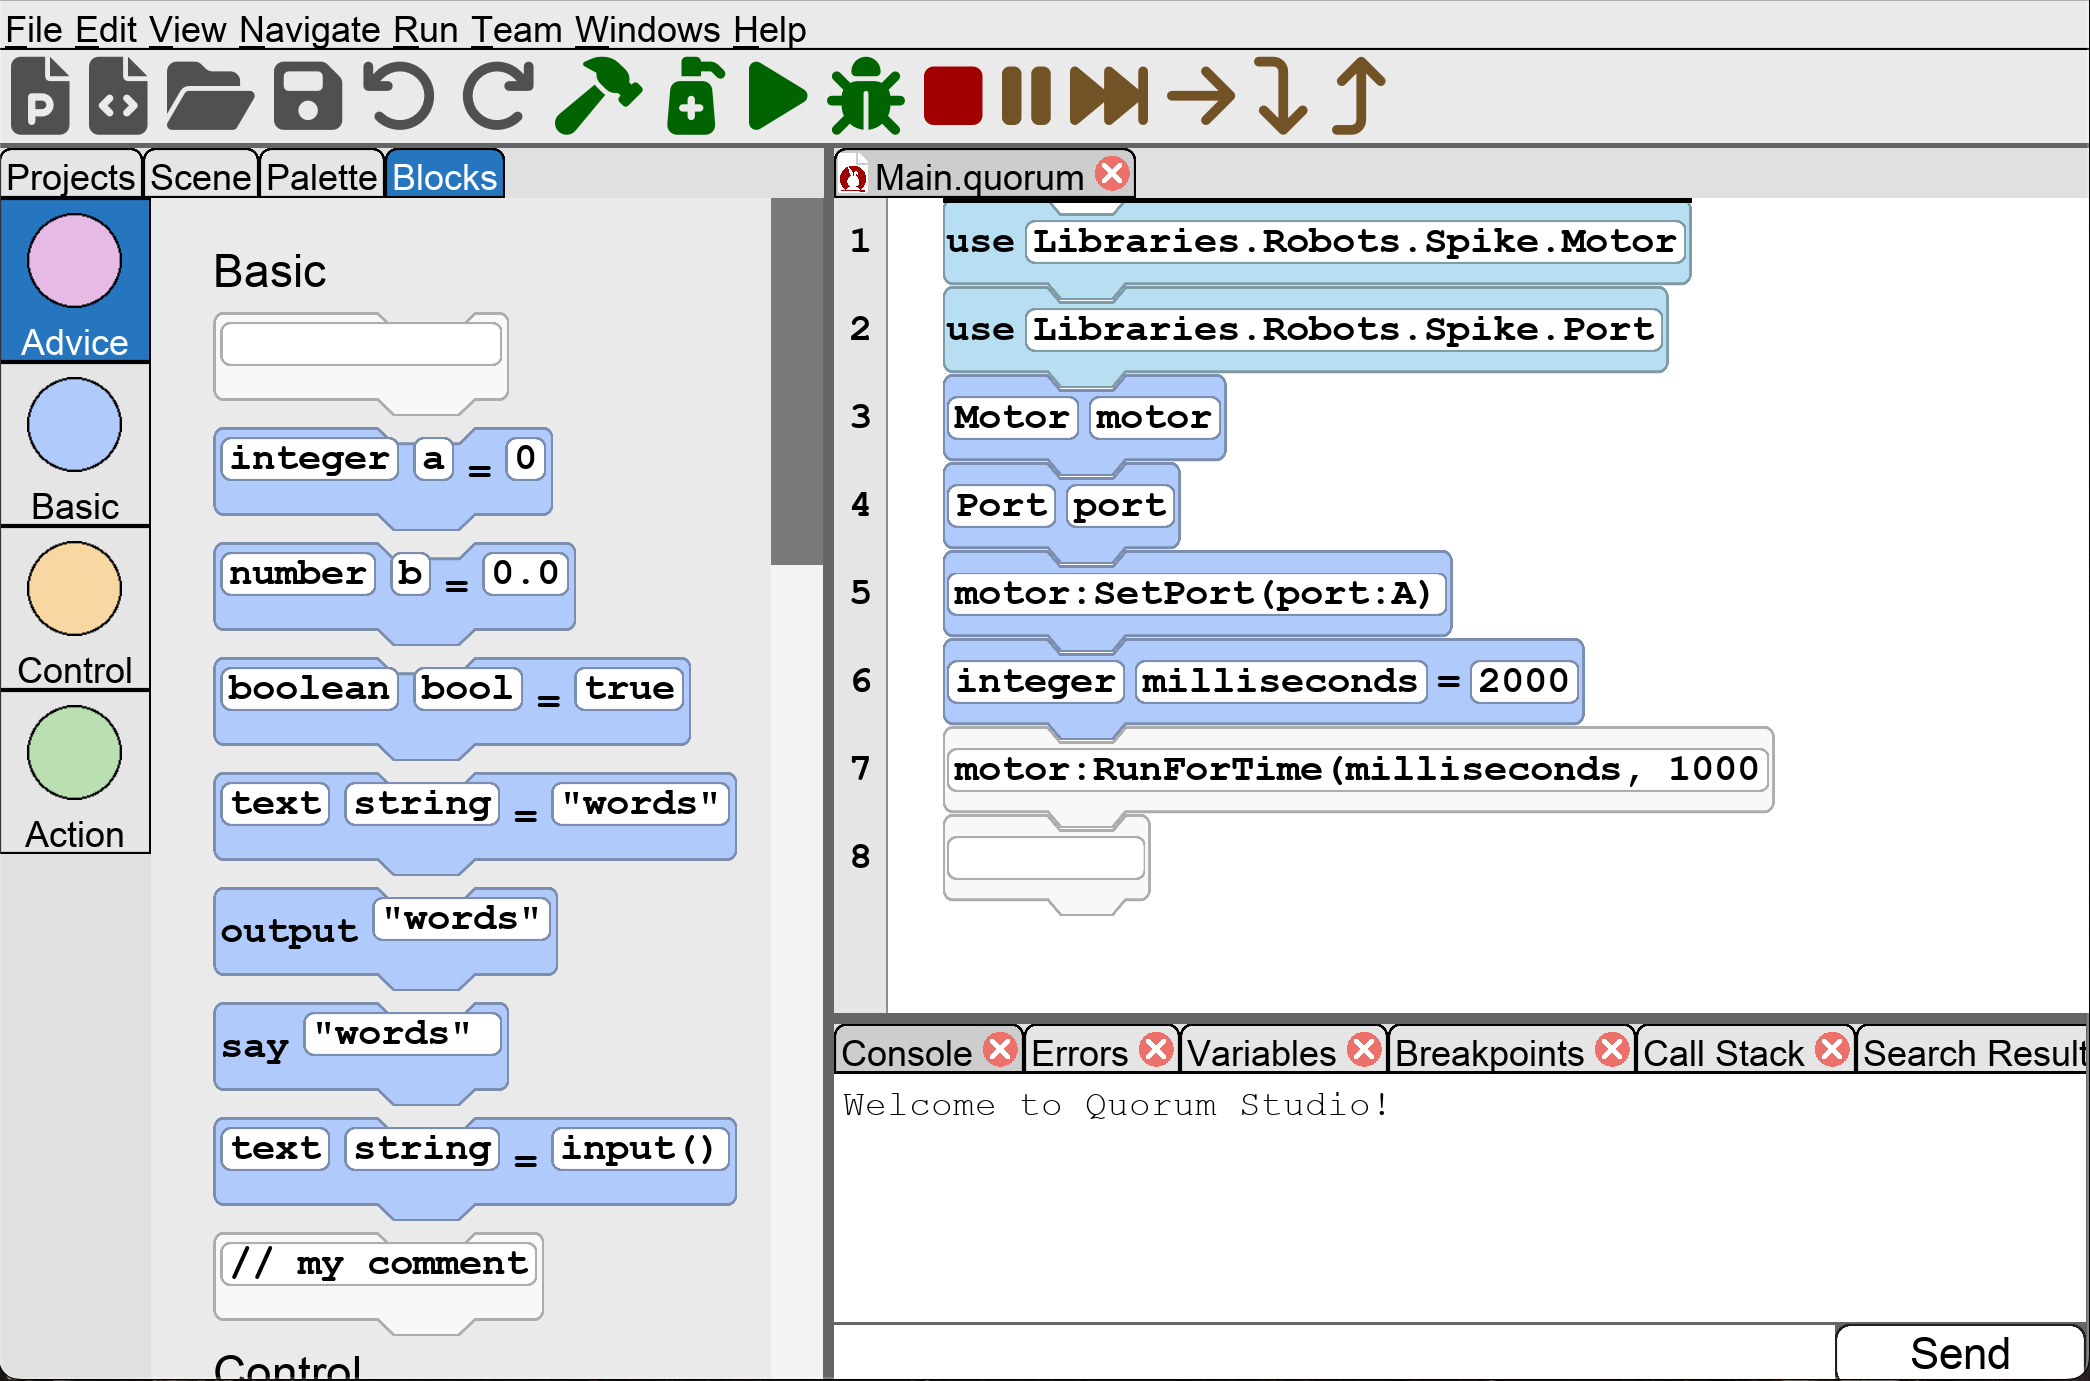Click the Step Into down arrow icon
The height and width of the screenshot is (1381, 2090).
tap(1279, 96)
